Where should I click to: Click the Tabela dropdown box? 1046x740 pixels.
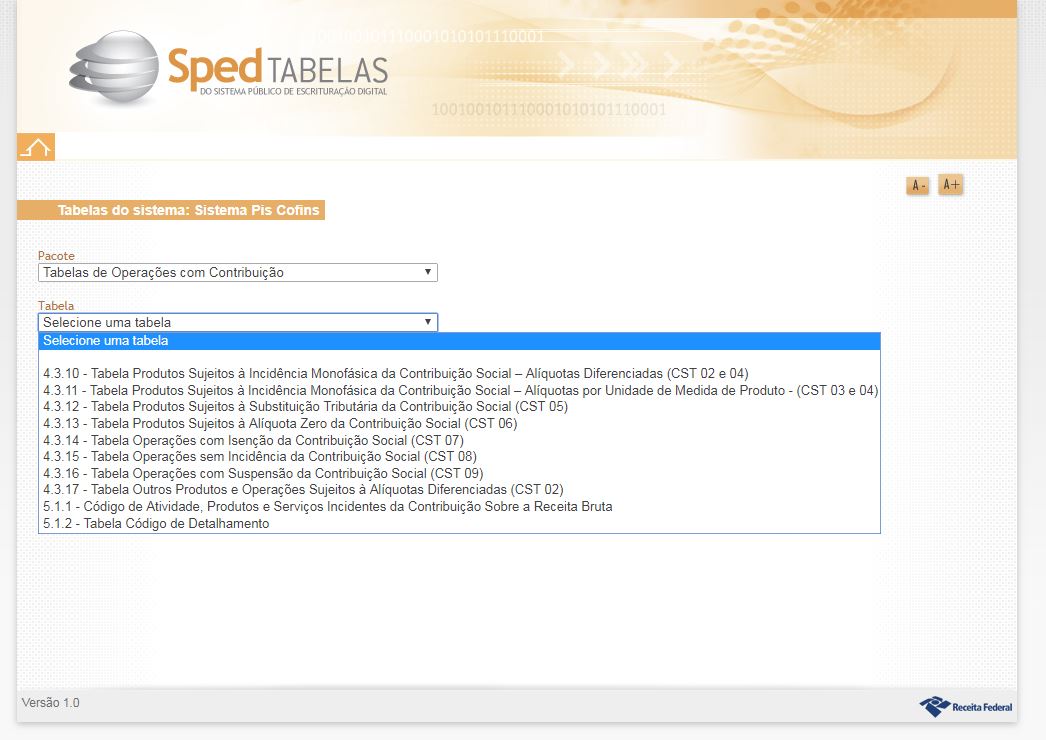coord(237,322)
